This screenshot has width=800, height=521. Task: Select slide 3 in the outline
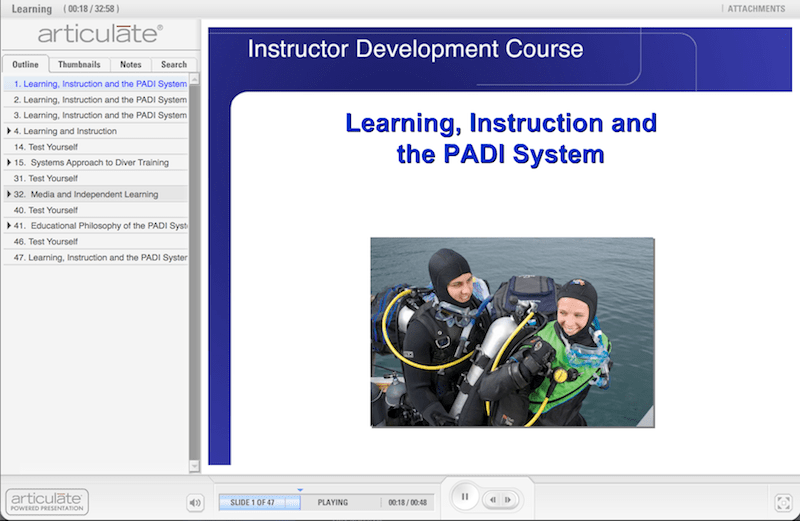[96, 115]
